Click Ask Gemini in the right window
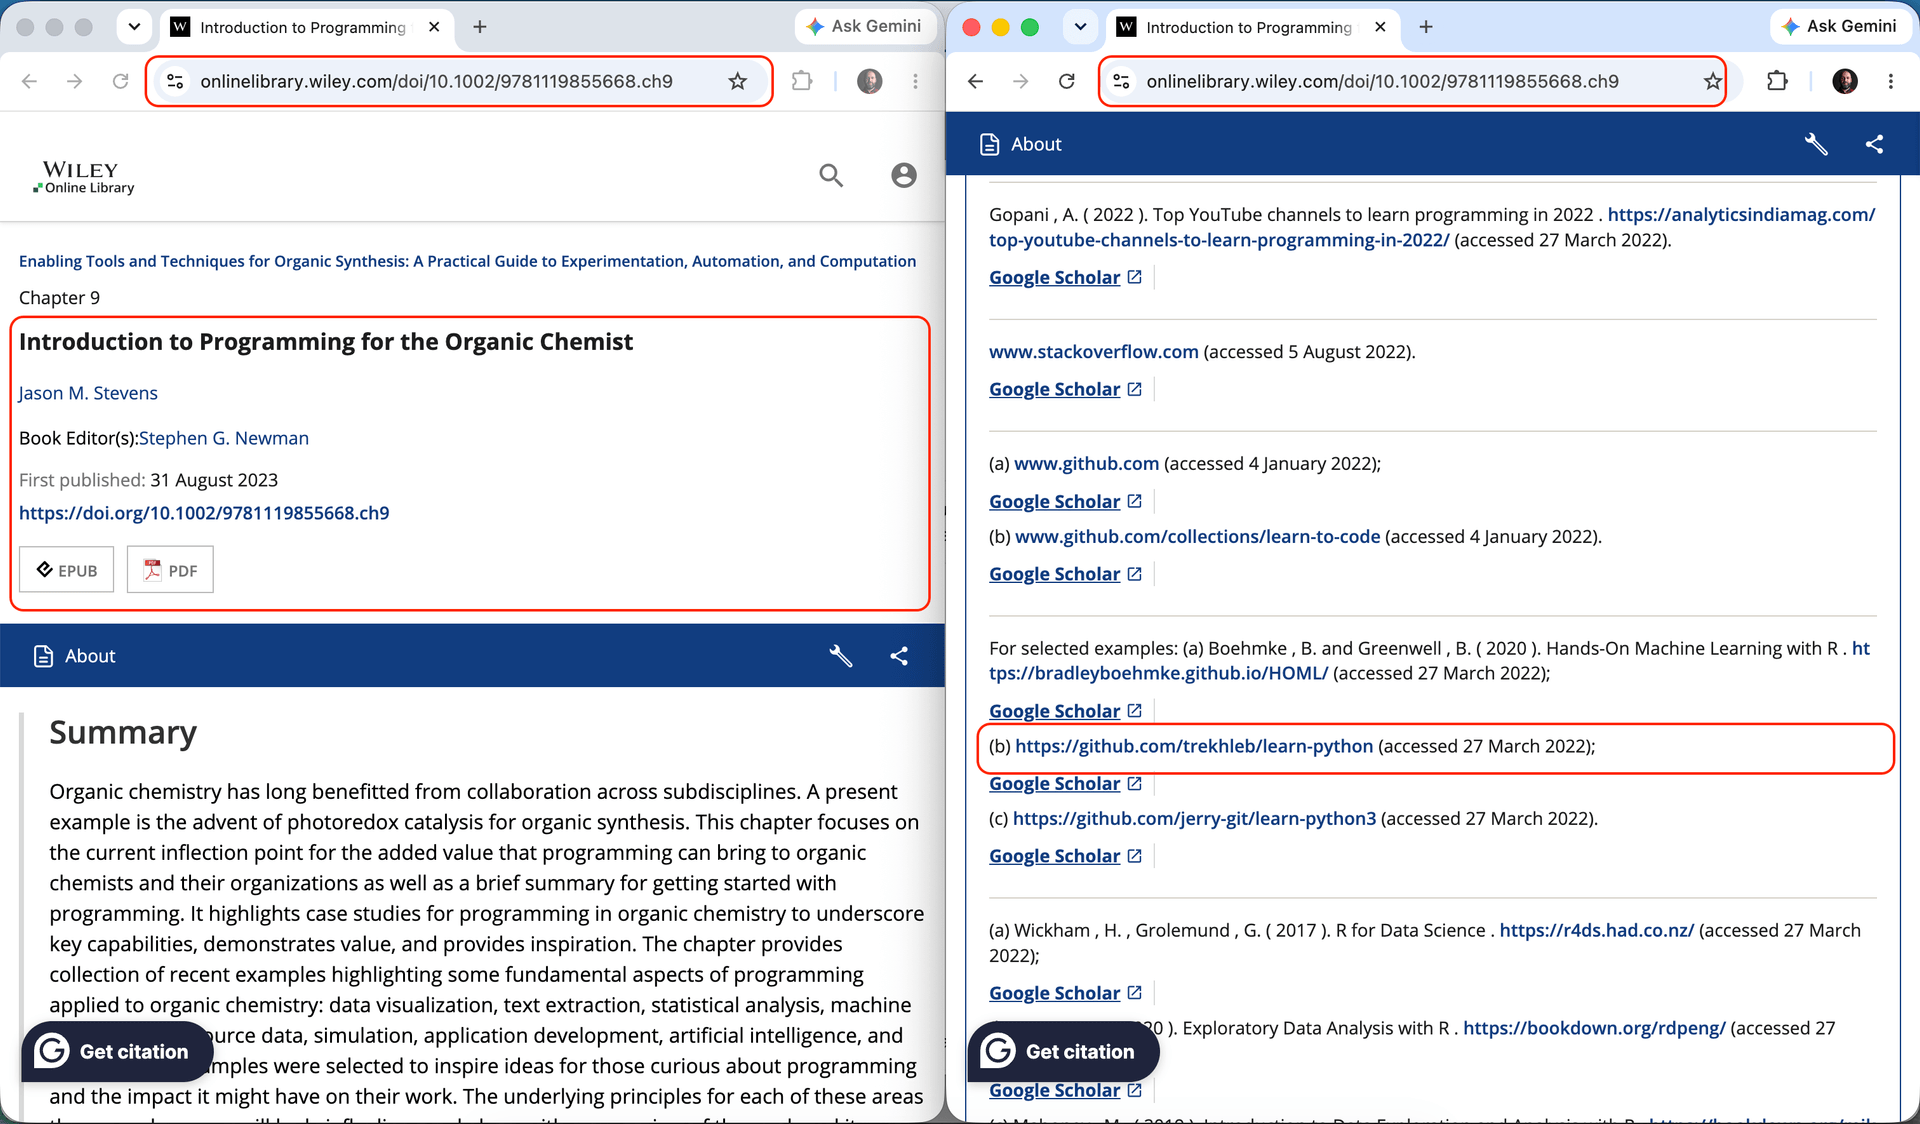The height and width of the screenshot is (1124, 1920). pyautogui.click(x=1840, y=26)
